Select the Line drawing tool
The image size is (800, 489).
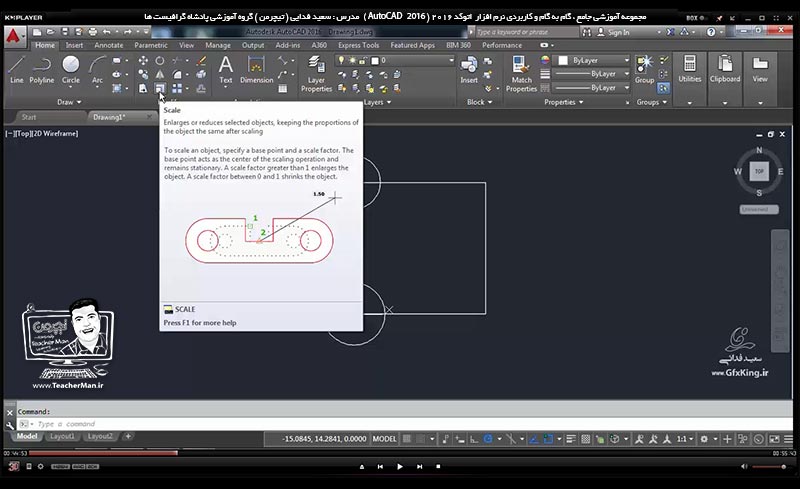16,69
